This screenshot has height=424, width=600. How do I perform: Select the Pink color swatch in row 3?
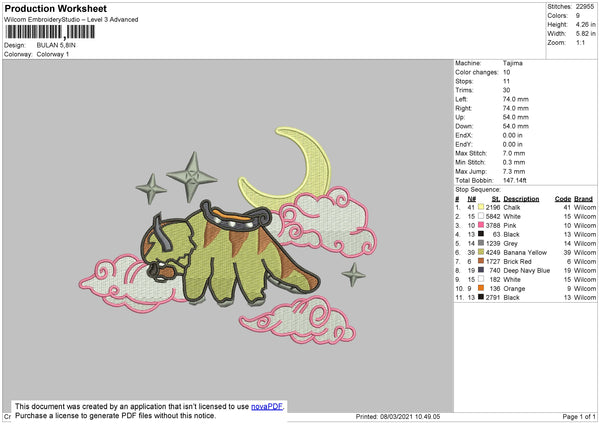pyautogui.click(x=481, y=225)
